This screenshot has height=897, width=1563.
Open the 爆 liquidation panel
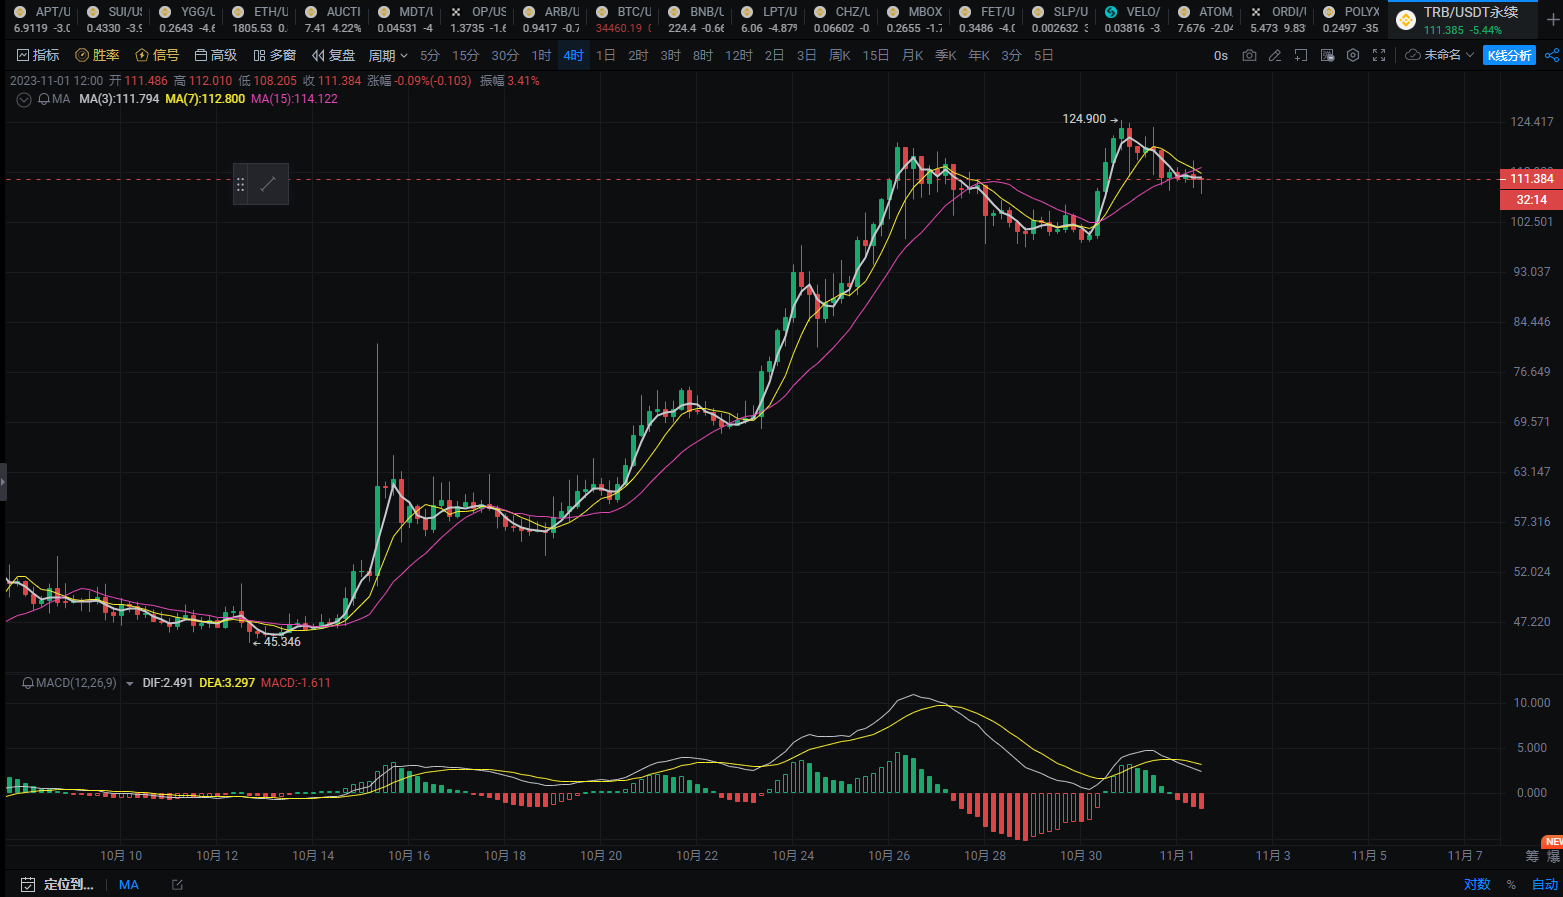point(1553,856)
